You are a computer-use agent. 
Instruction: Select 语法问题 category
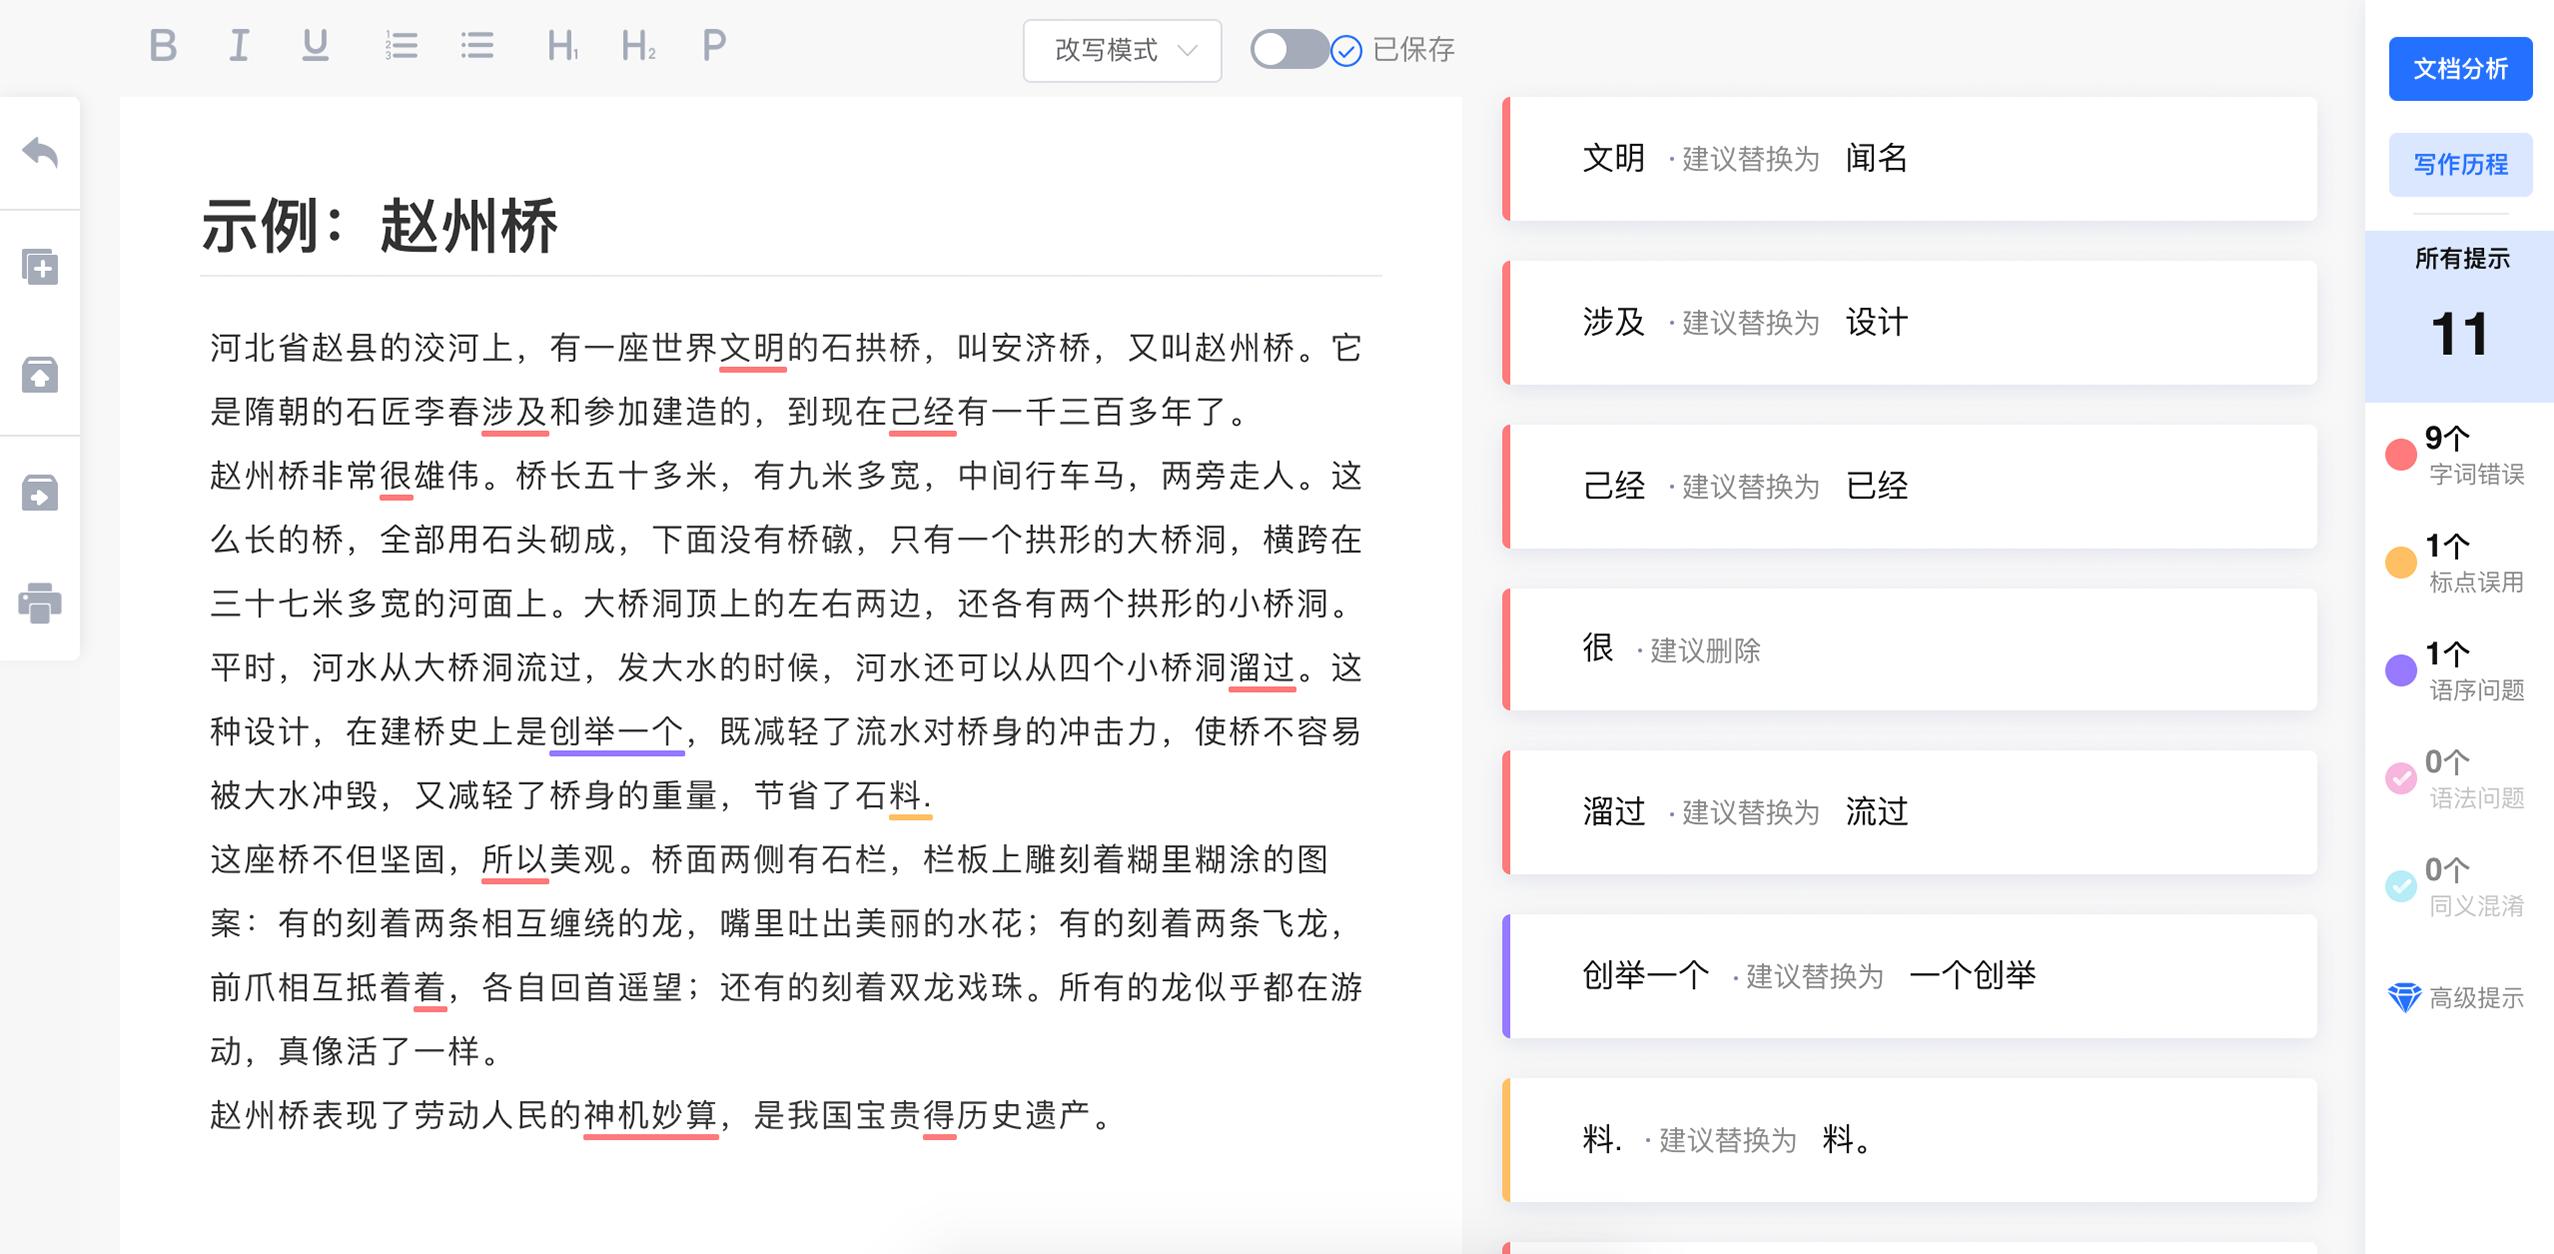pyautogui.click(x=2459, y=779)
